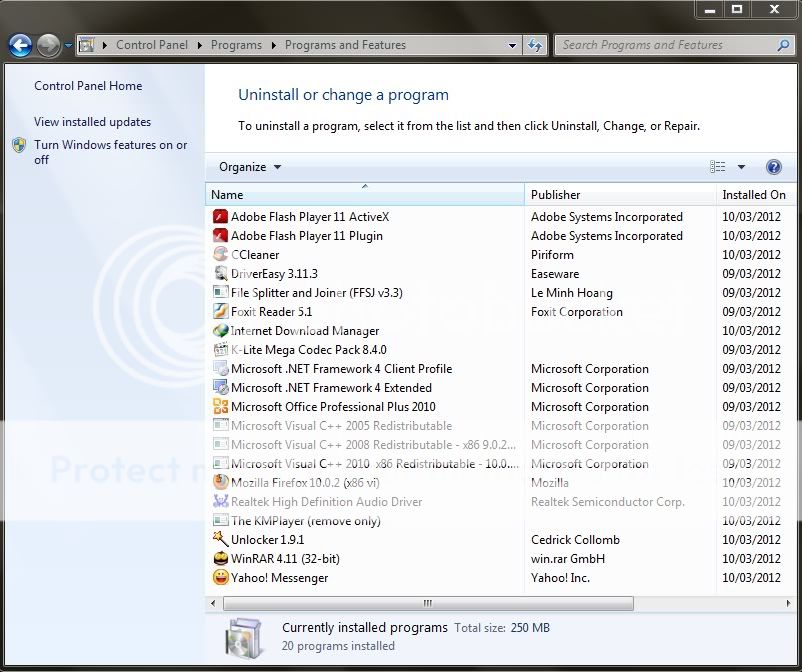
Task: Click the change view icon
Action: (718, 167)
